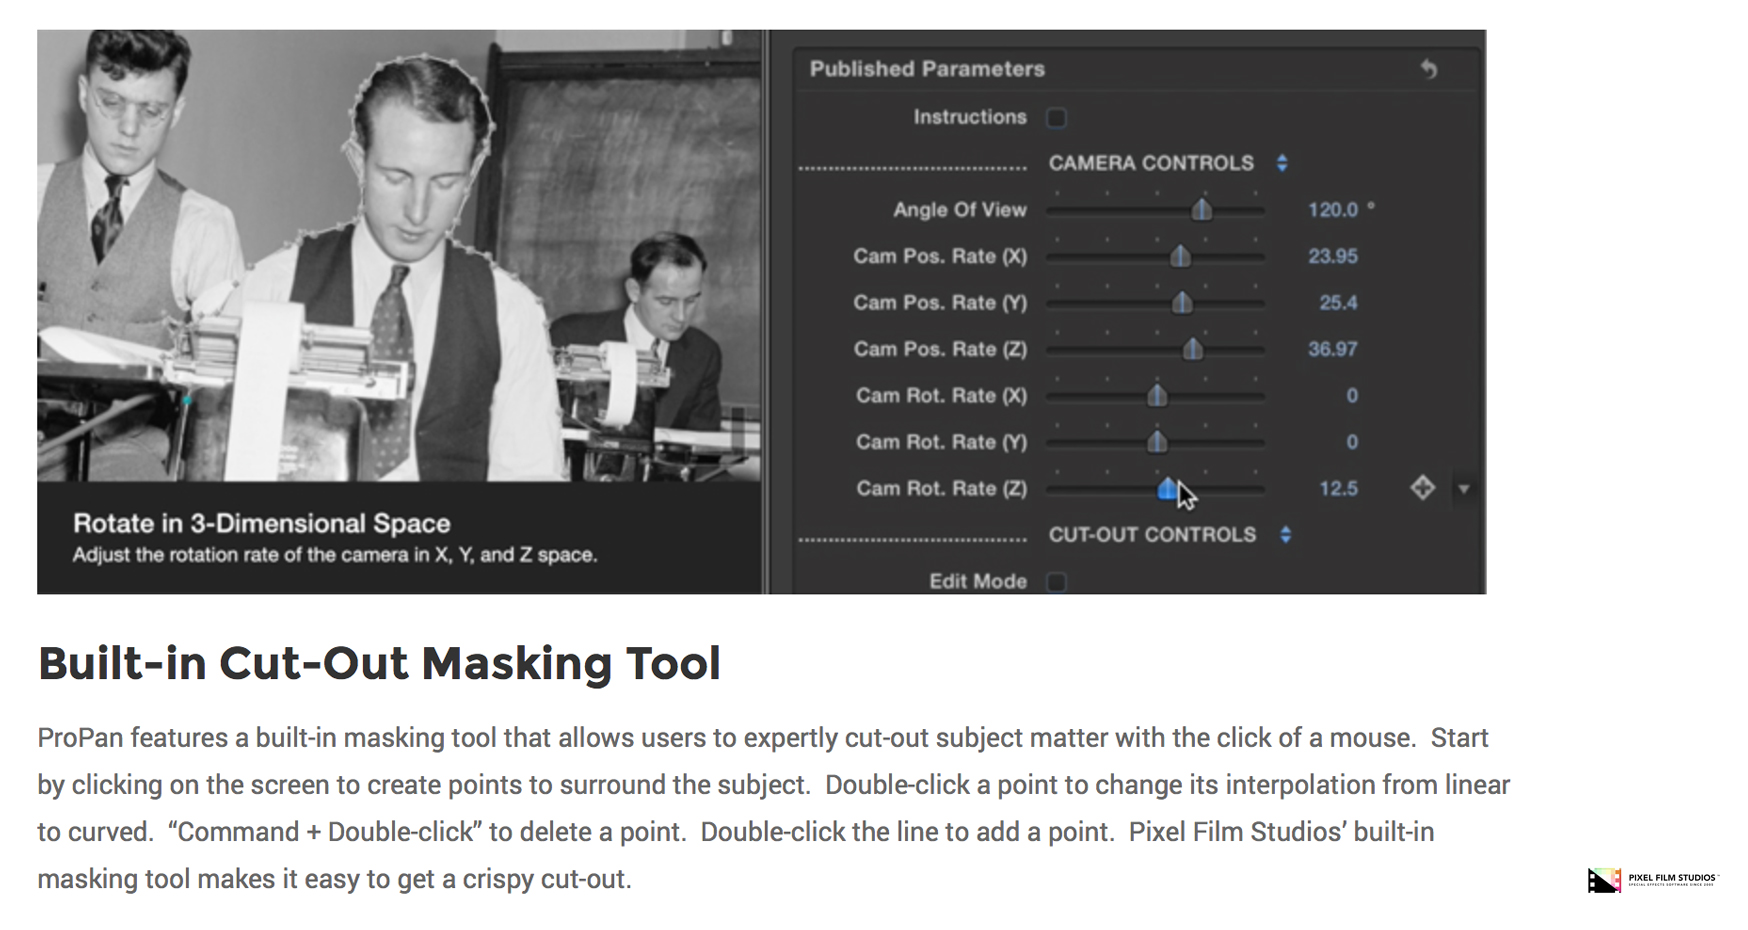This screenshot has height=930, width=1748.
Task: Toggle the Edit Mode checkbox
Action: click(x=1056, y=582)
